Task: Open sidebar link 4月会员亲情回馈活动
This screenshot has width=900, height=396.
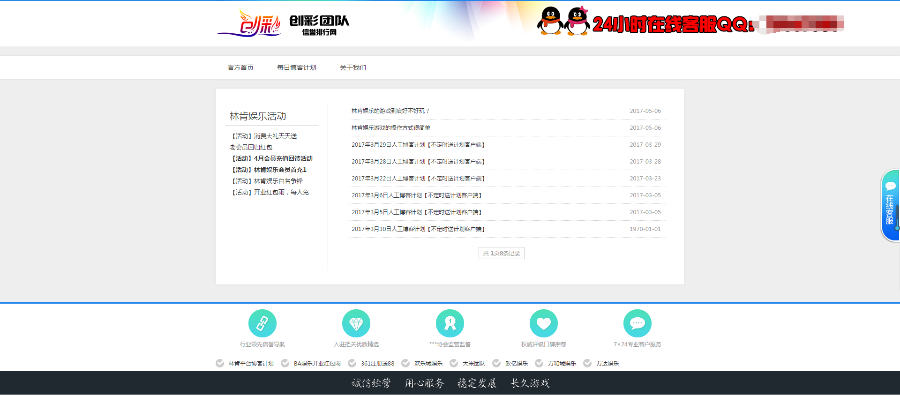Action: [x=271, y=158]
